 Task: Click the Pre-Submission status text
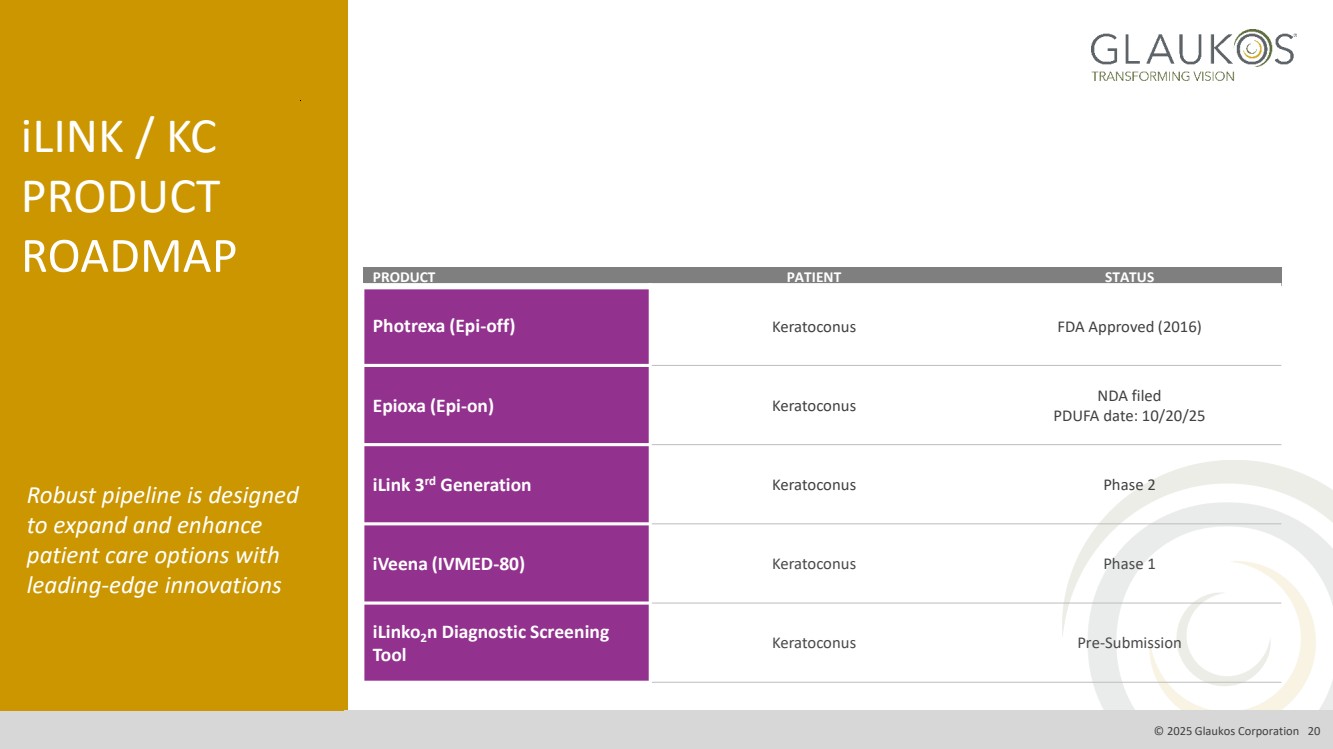coord(1129,643)
